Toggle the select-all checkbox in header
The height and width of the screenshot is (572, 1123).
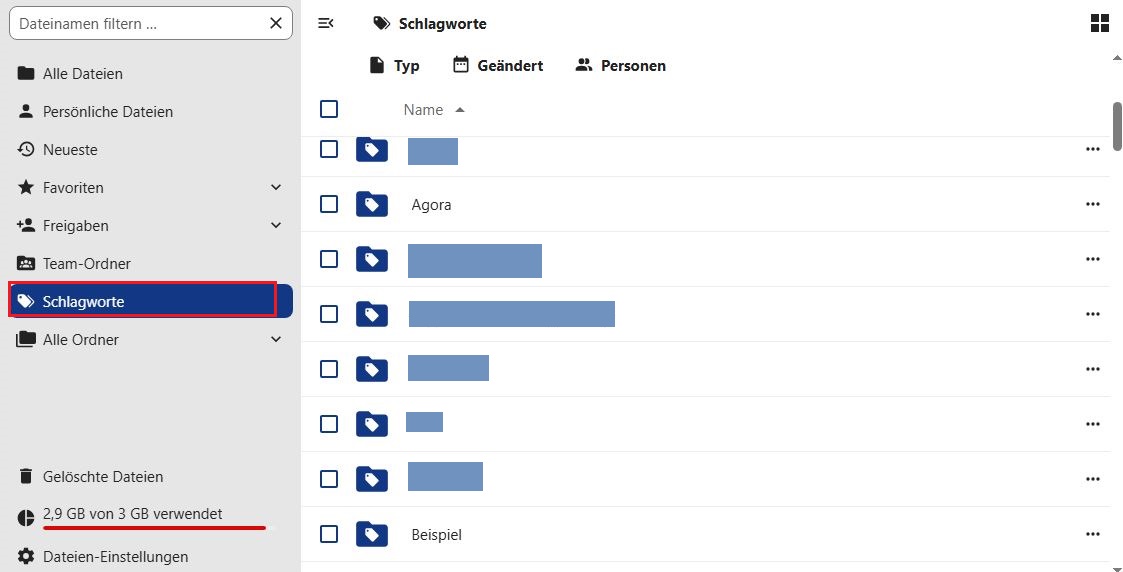329,109
